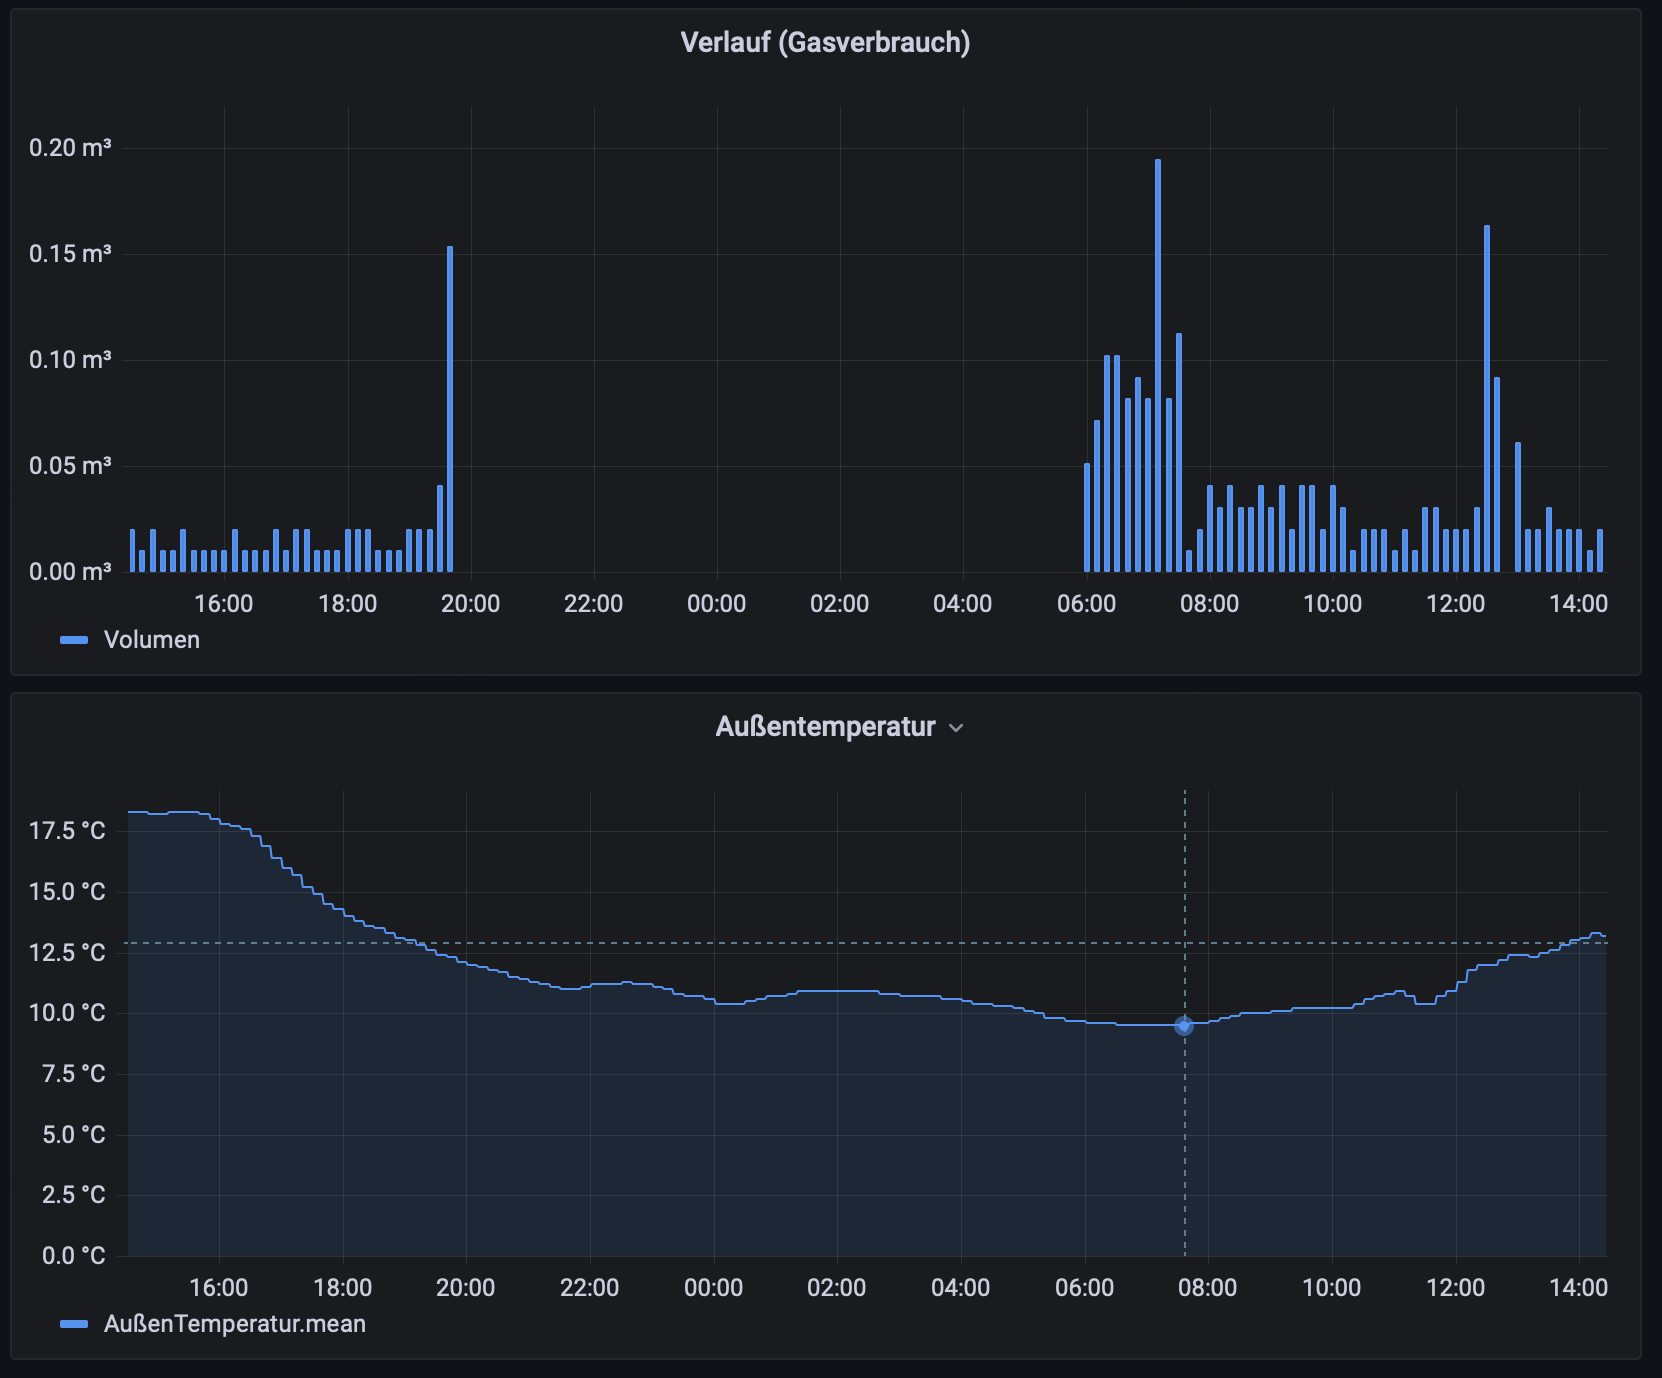The width and height of the screenshot is (1662, 1378).
Task: Click the AußenTemperatur.mean legend color swatch
Action: [x=74, y=1324]
